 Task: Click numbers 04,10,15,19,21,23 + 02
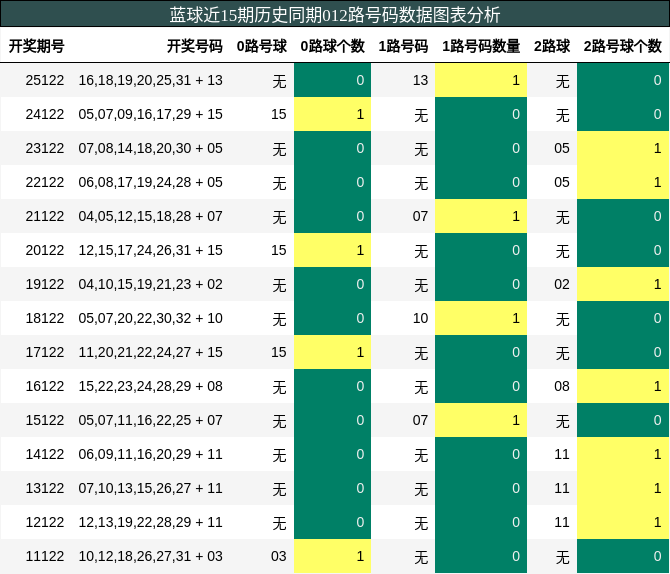coord(150,284)
